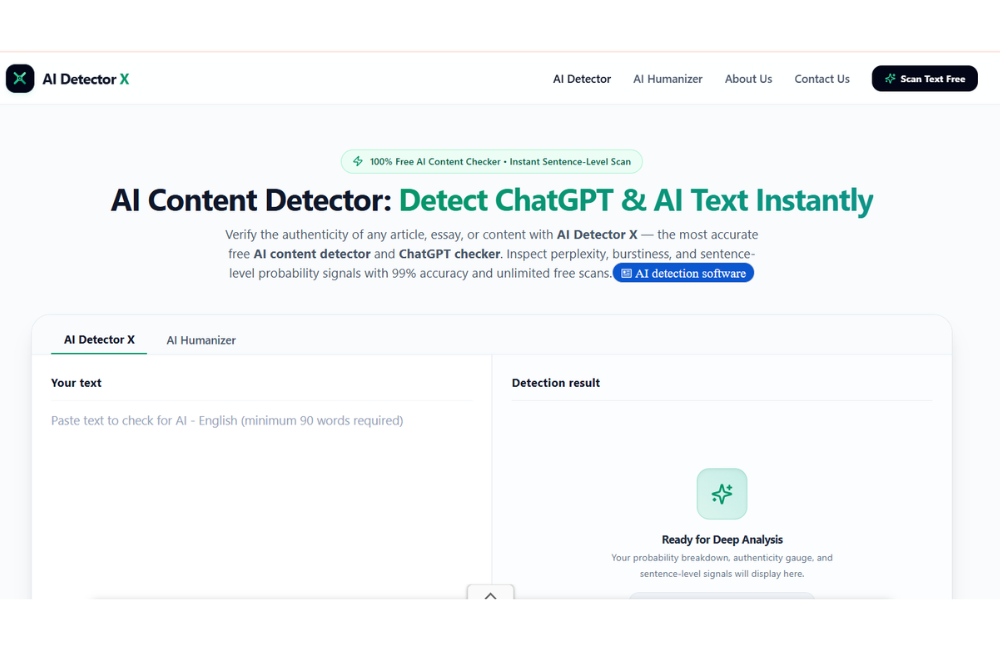Select the AI Detector X tab
This screenshot has height=650, width=1000.
pyautogui.click(x=99, y=340)
